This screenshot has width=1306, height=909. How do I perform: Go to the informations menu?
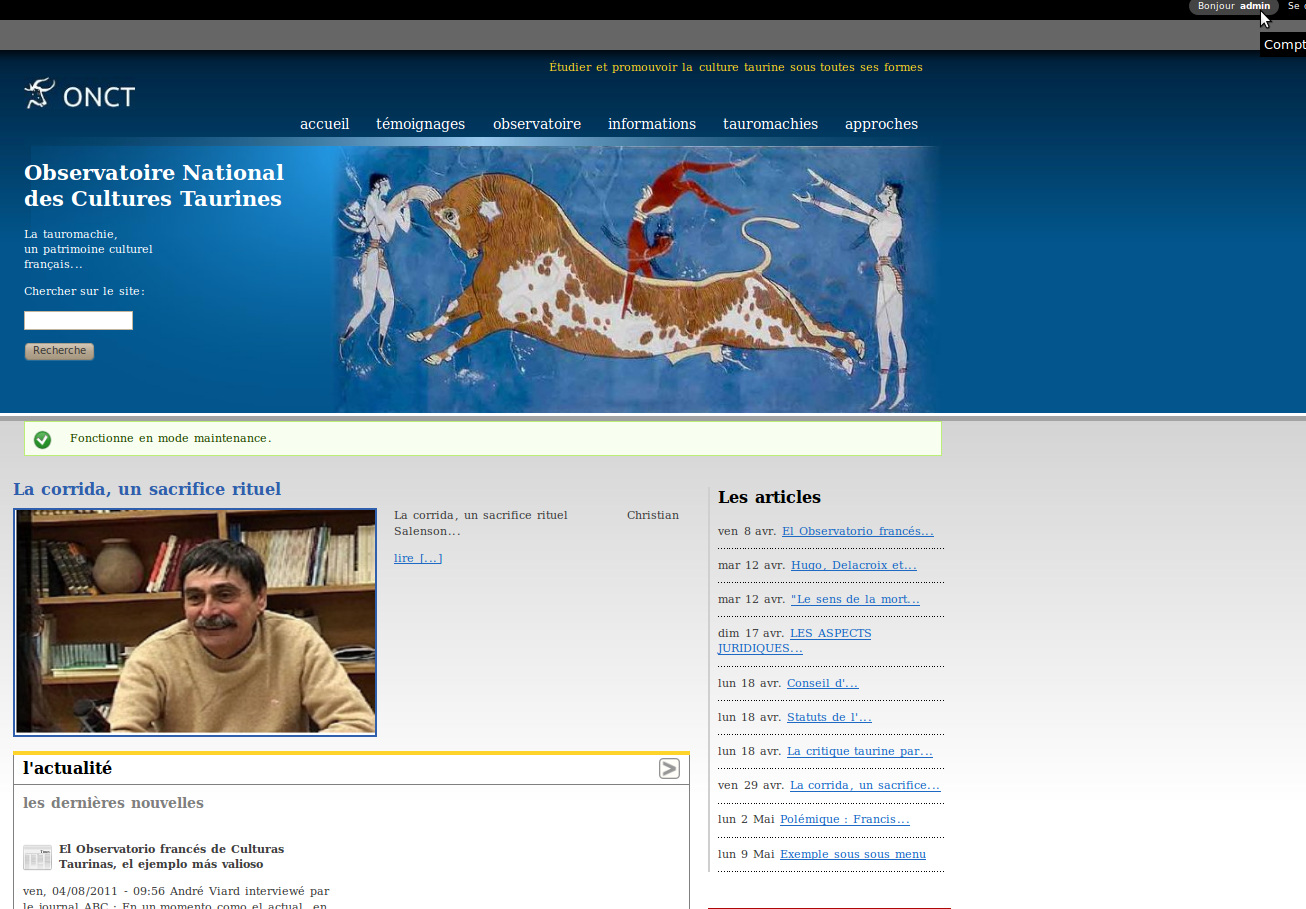(x=652, y=124)
